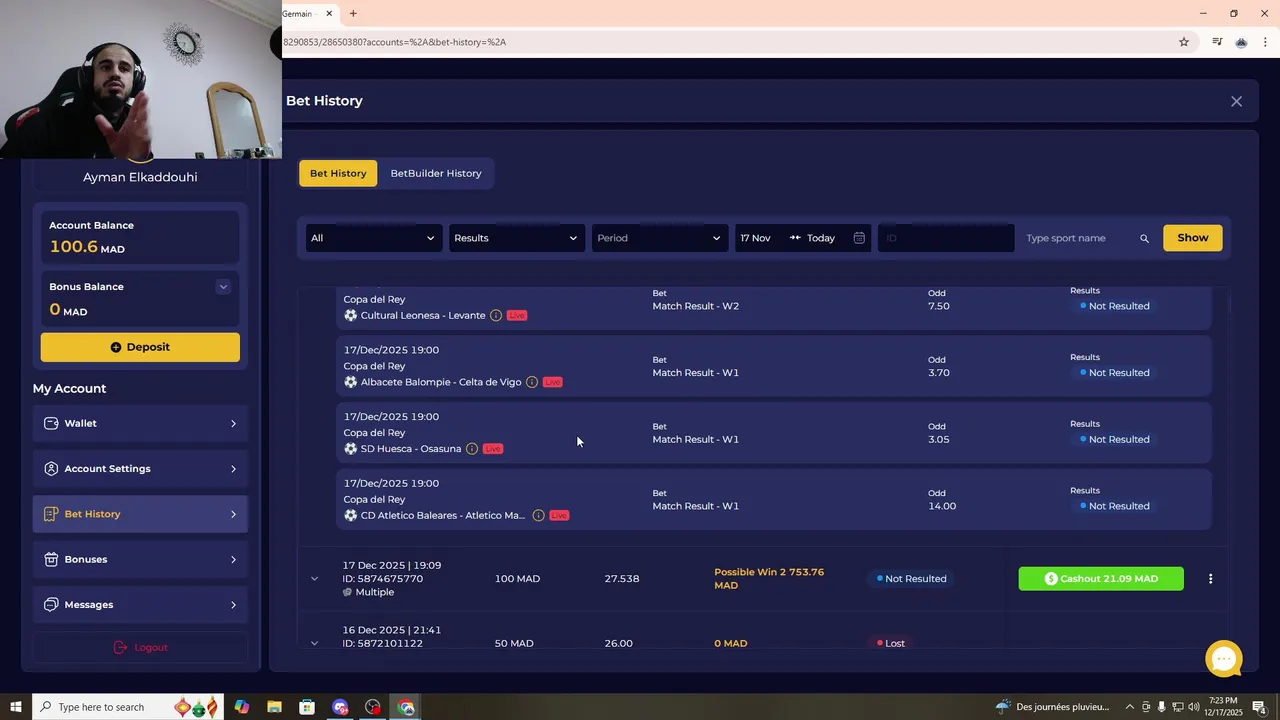Image resolution: width=1280 pixels, height=720 pixels.
Task: Click Live badge for Albacete Balompie match
Action: point(553,382)
